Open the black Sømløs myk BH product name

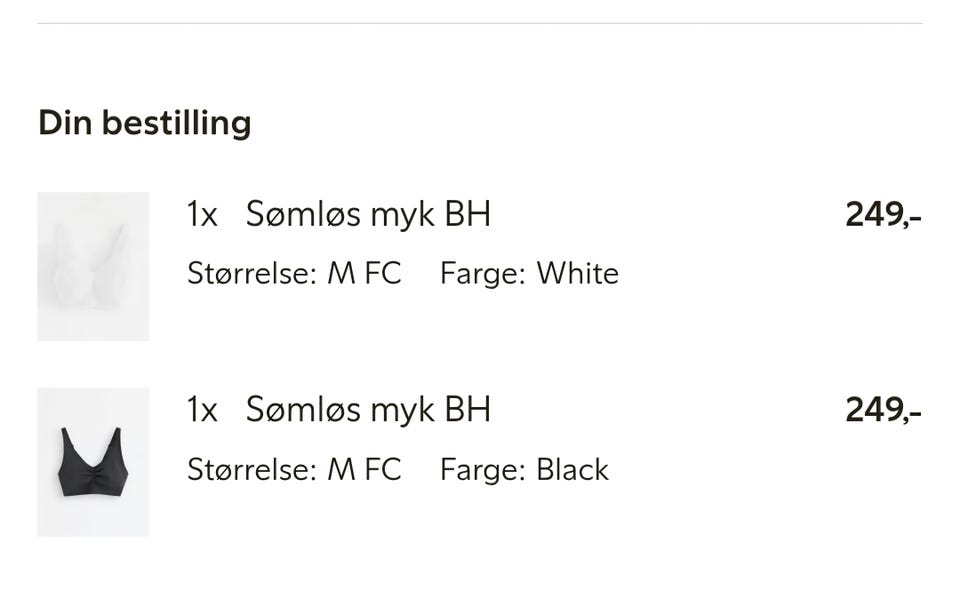tap(368, 410)
